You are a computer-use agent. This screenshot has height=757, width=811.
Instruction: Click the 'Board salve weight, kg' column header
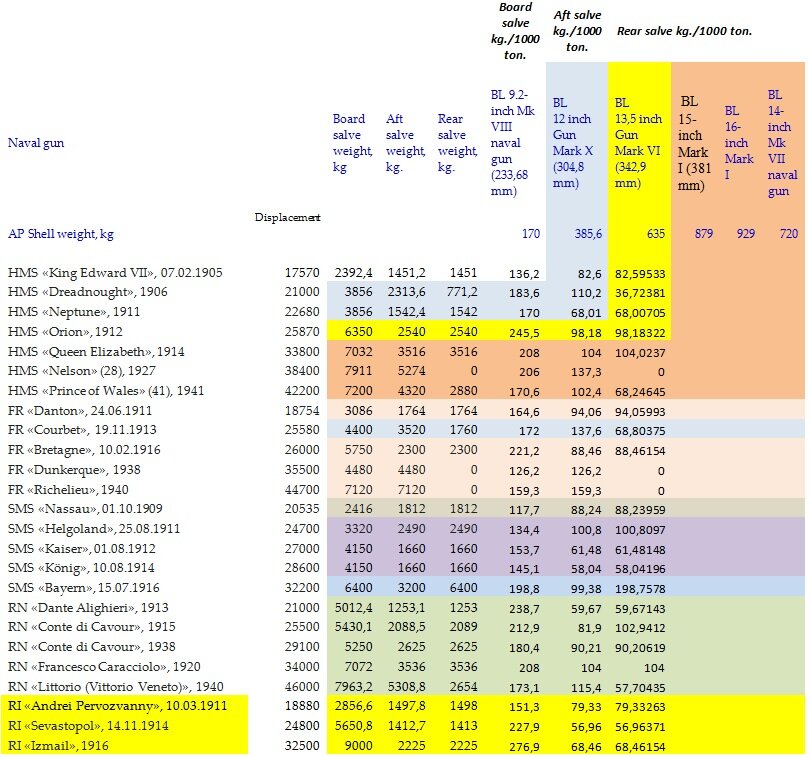tap(352, 143)
